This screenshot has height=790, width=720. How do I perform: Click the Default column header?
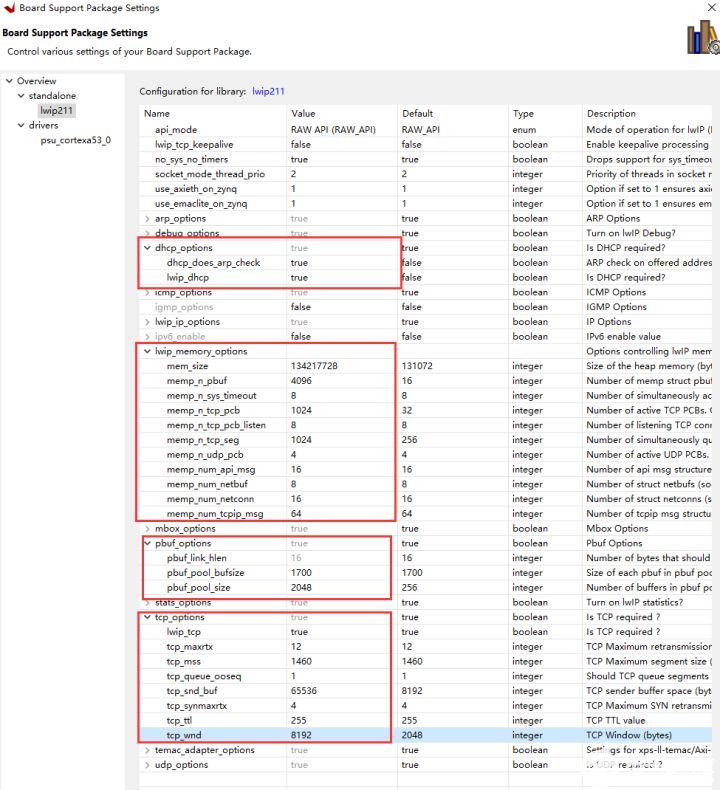click(x=452, y=113)
